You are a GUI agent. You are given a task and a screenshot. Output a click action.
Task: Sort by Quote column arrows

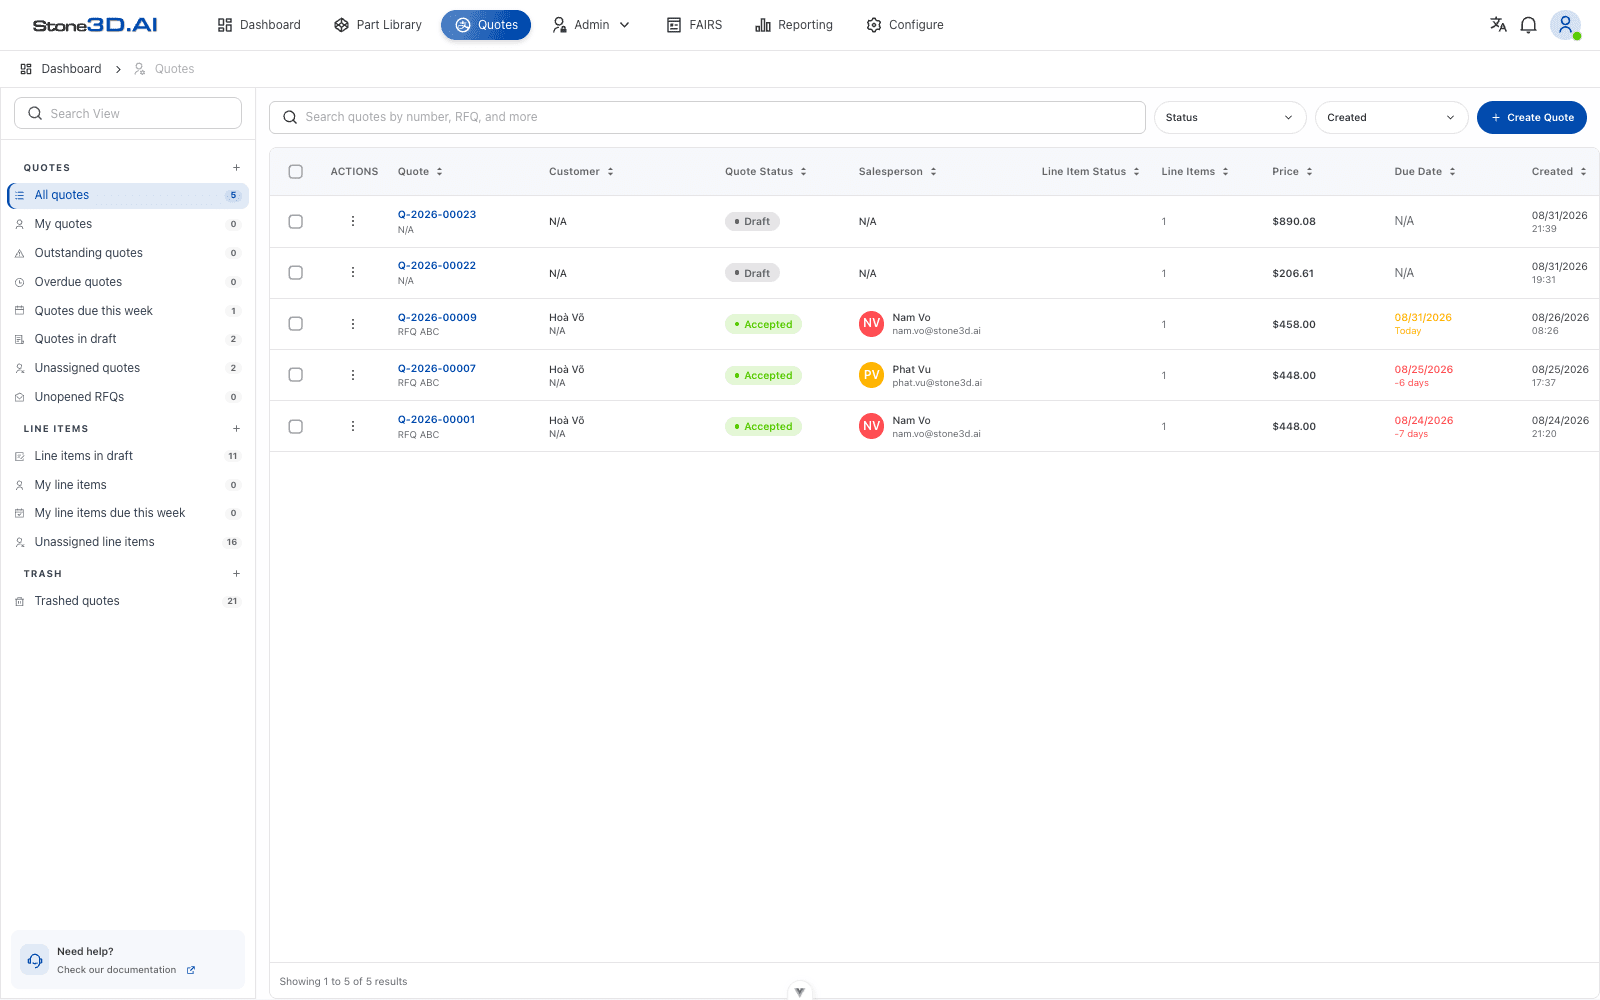pyautogui.click(x=439, y=172)
